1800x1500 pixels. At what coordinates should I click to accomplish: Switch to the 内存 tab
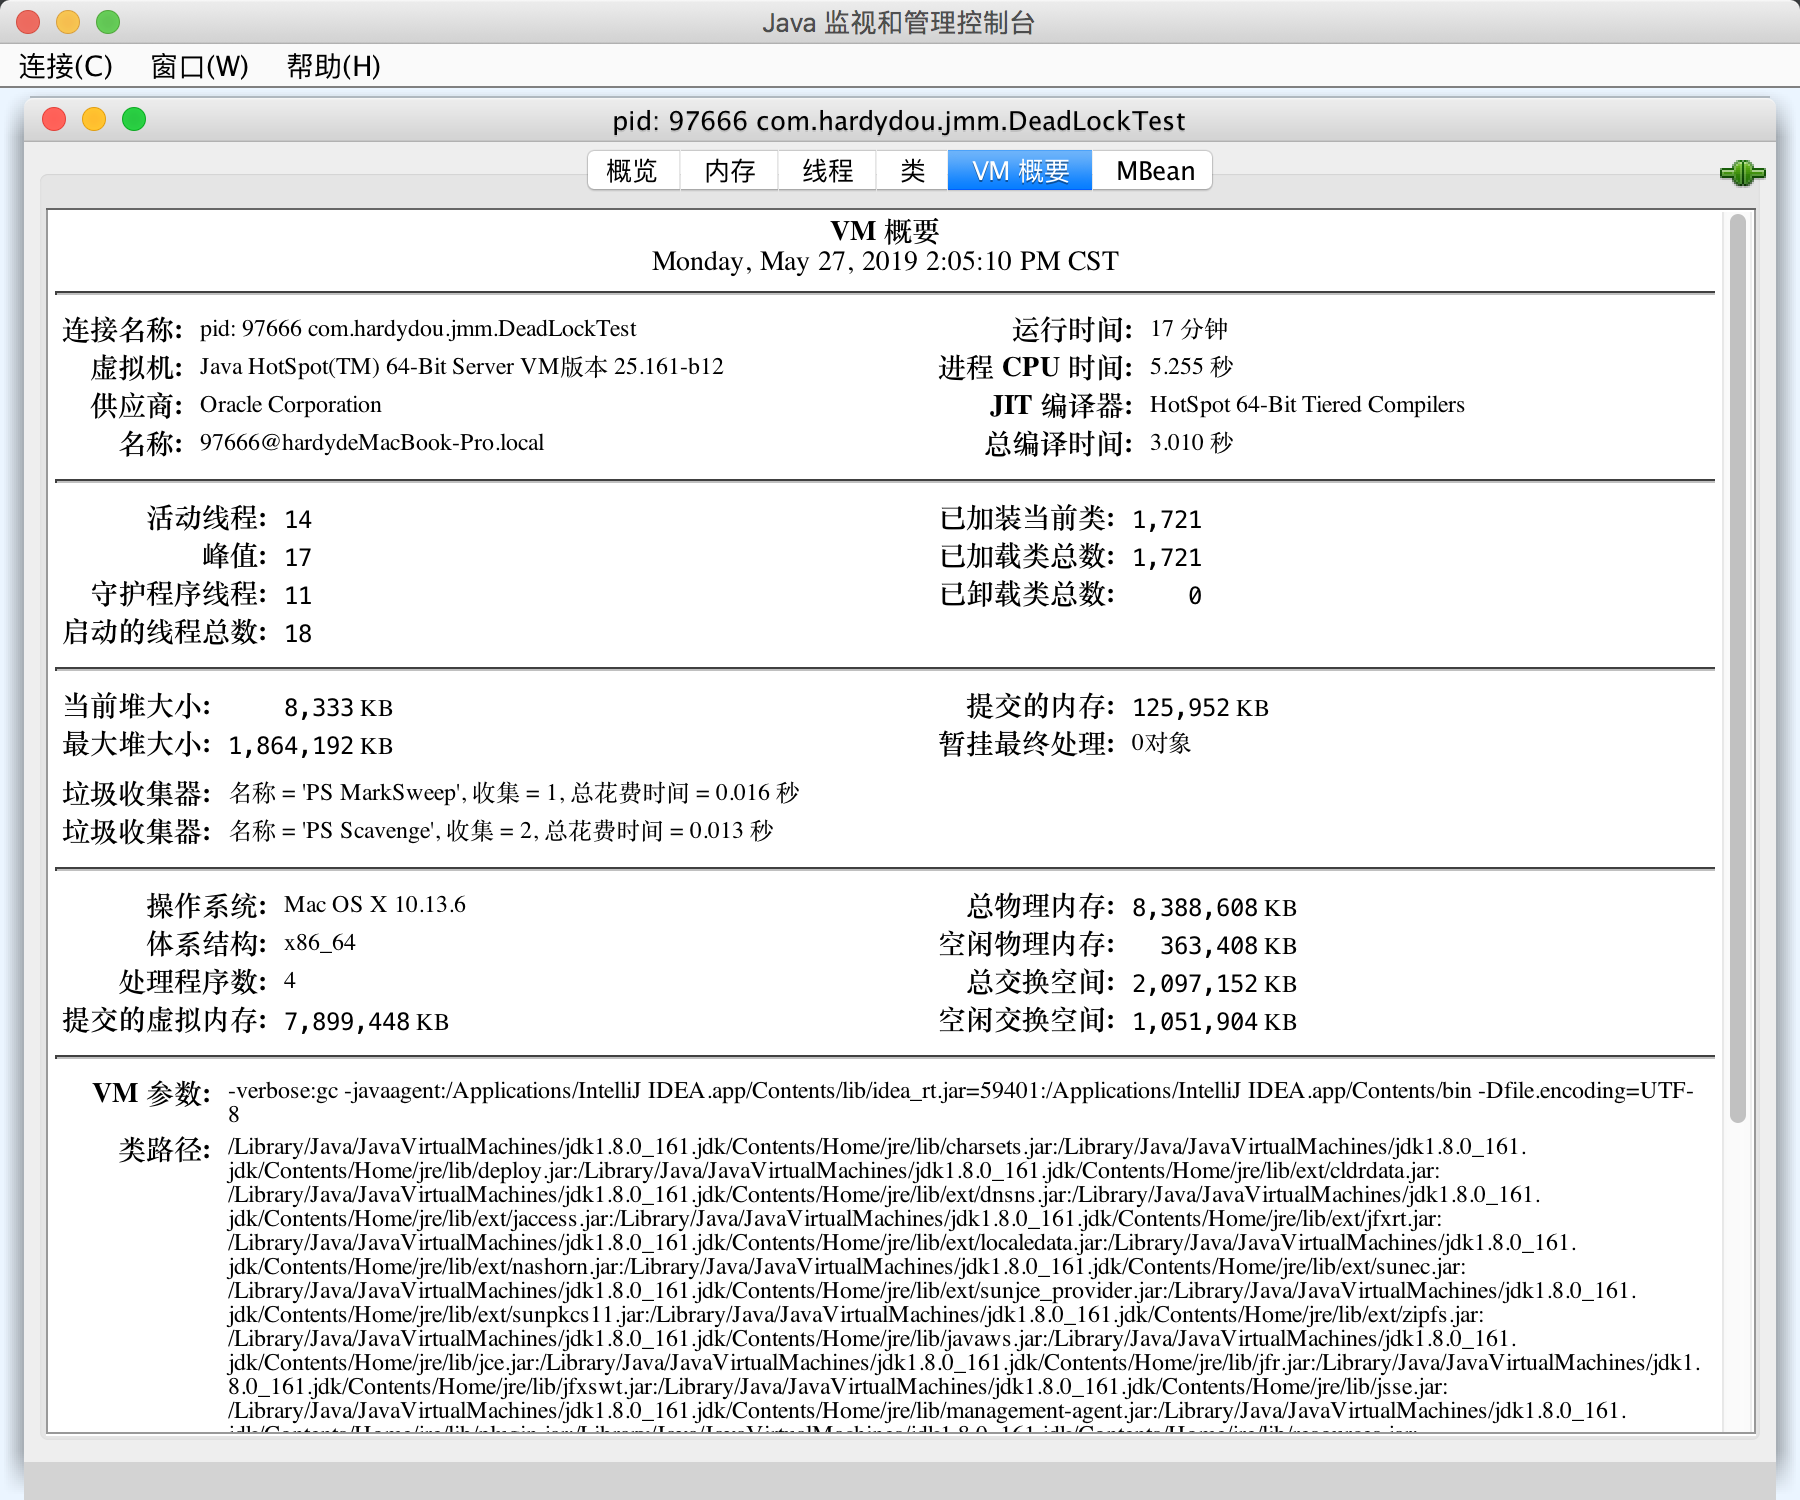(729, 171)
